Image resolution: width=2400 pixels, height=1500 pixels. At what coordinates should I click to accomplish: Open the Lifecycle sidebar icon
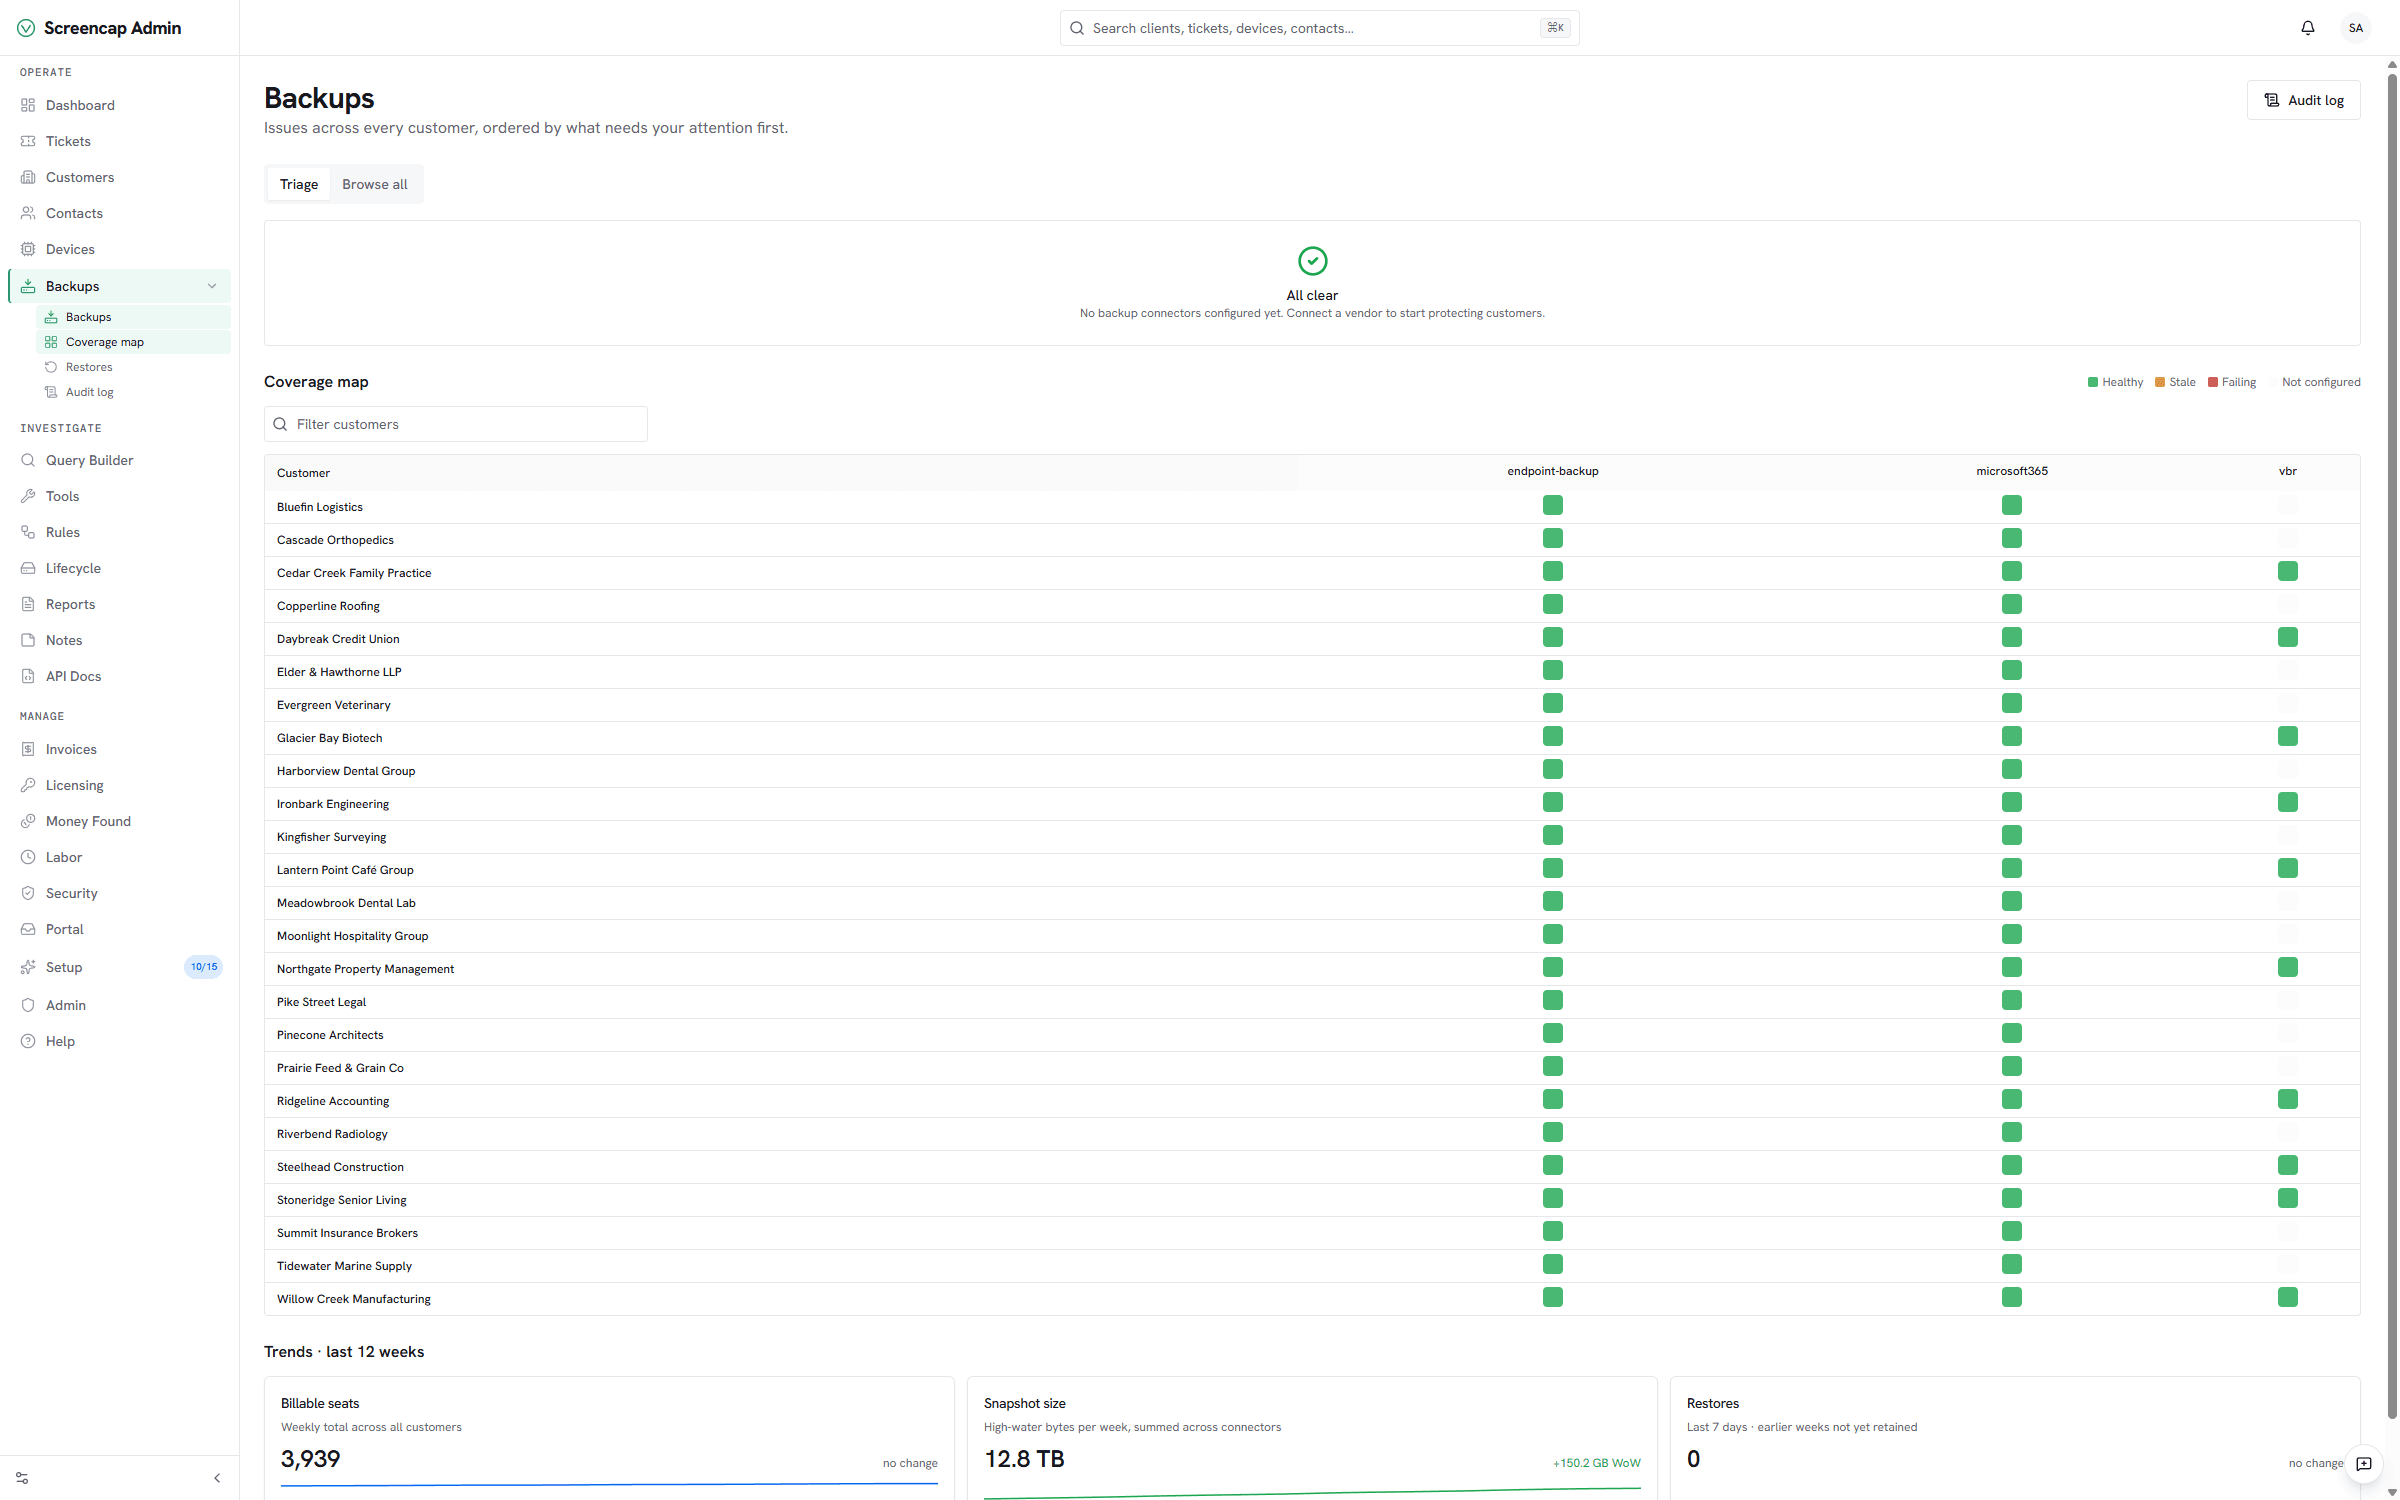[x=28, y=568]
